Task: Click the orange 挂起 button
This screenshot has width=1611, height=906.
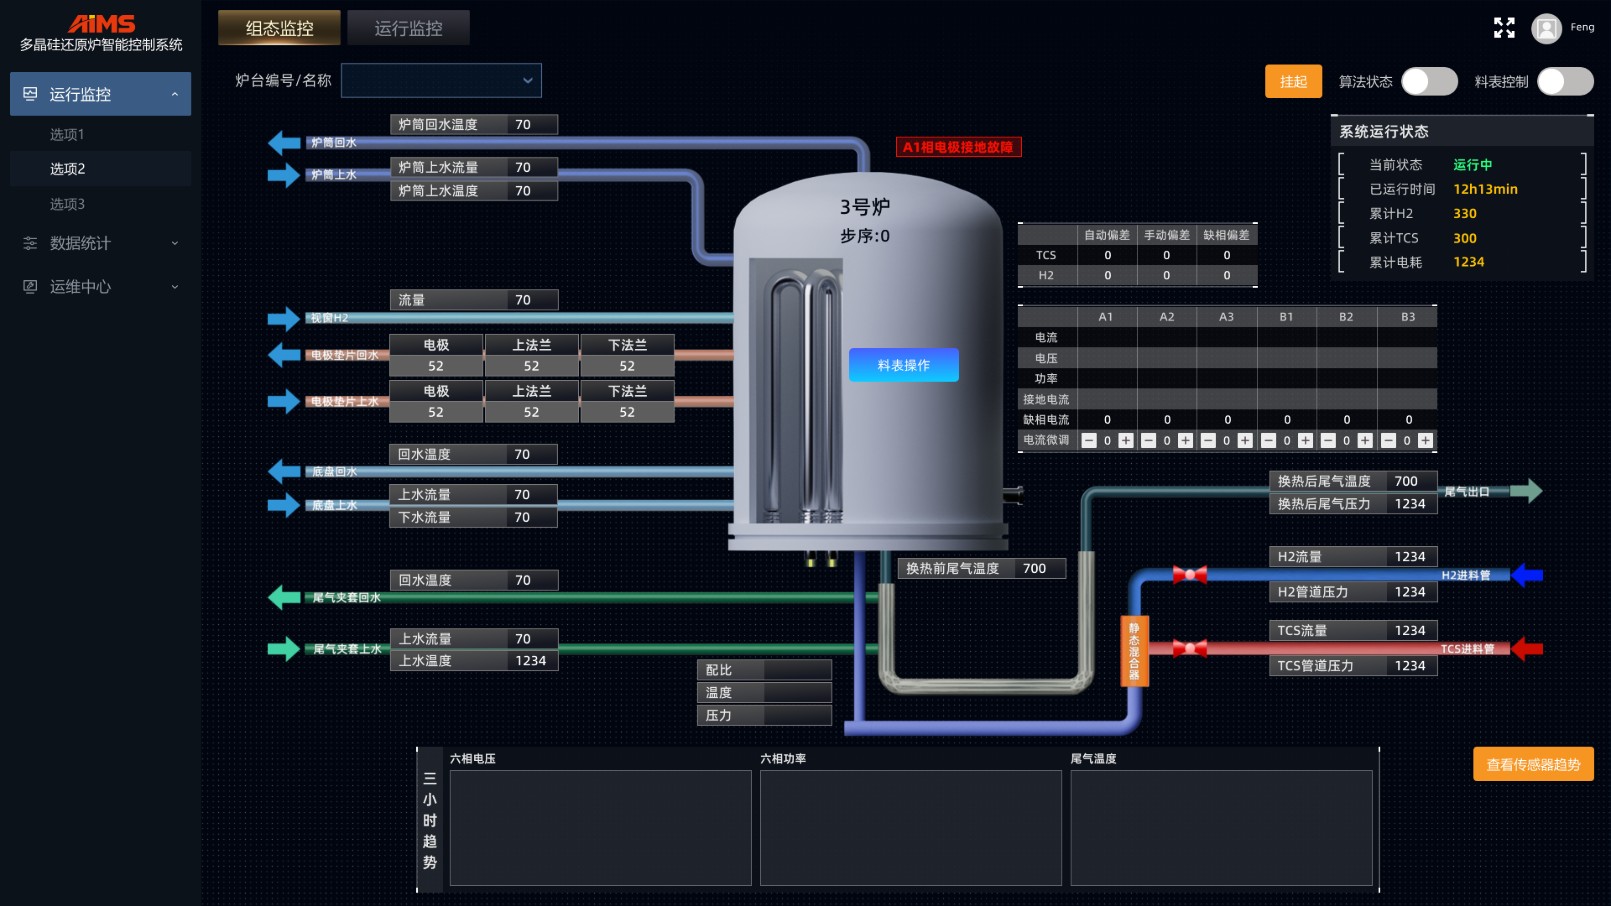Action: point(1293,81)
